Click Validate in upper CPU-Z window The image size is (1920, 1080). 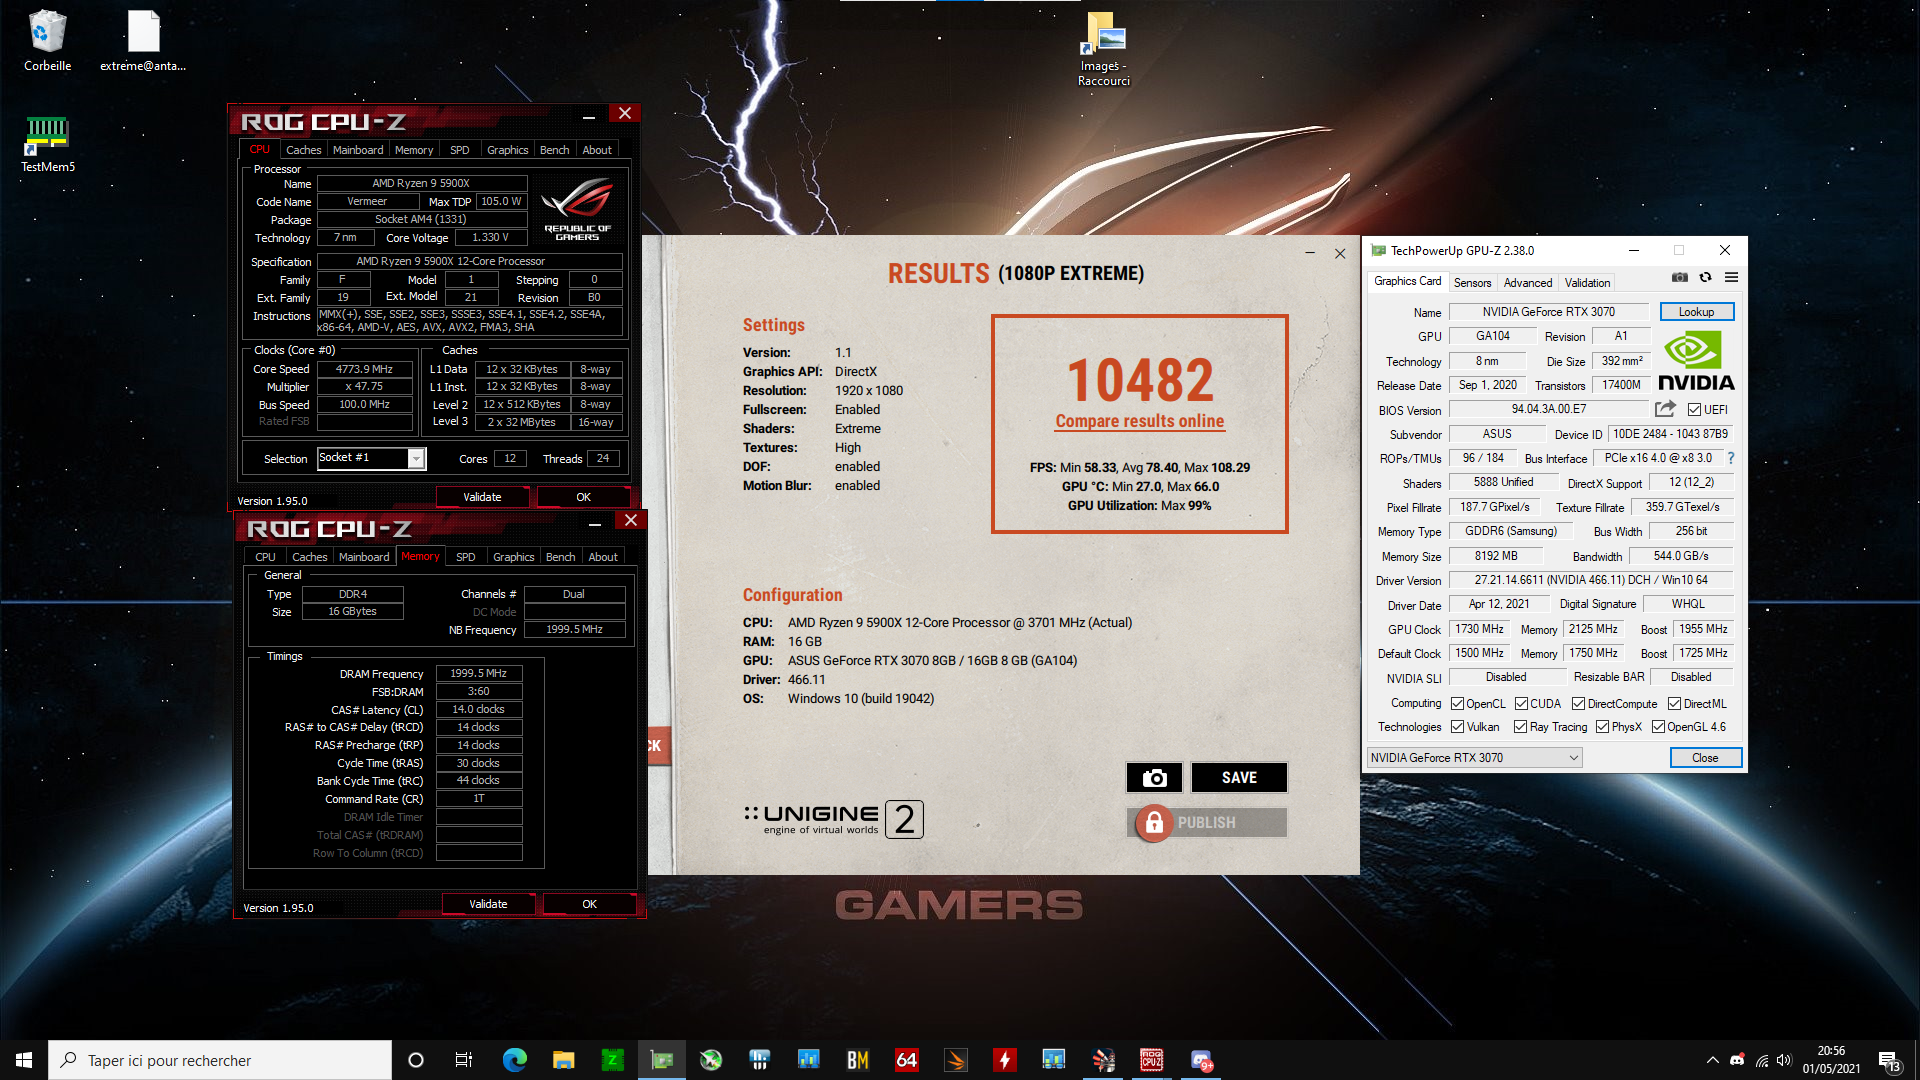(482, 497)
